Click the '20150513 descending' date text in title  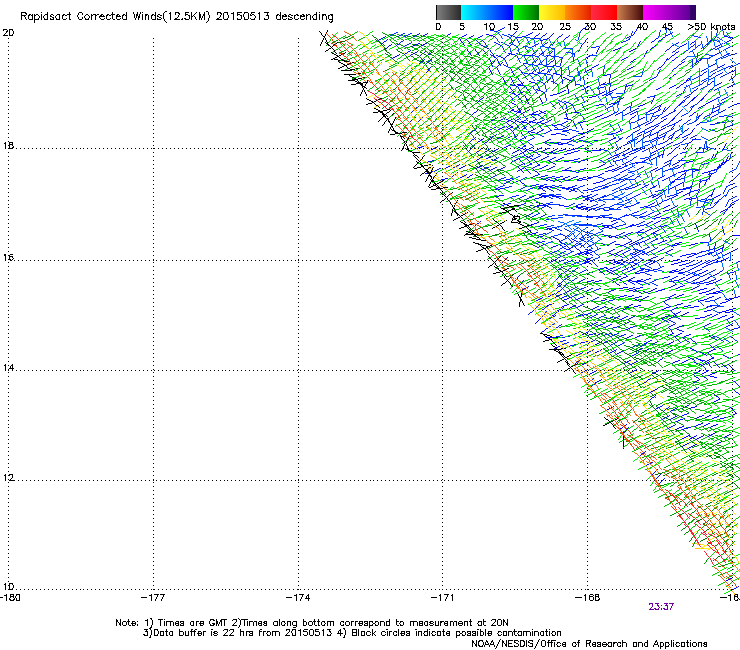(x=274, y=17)
